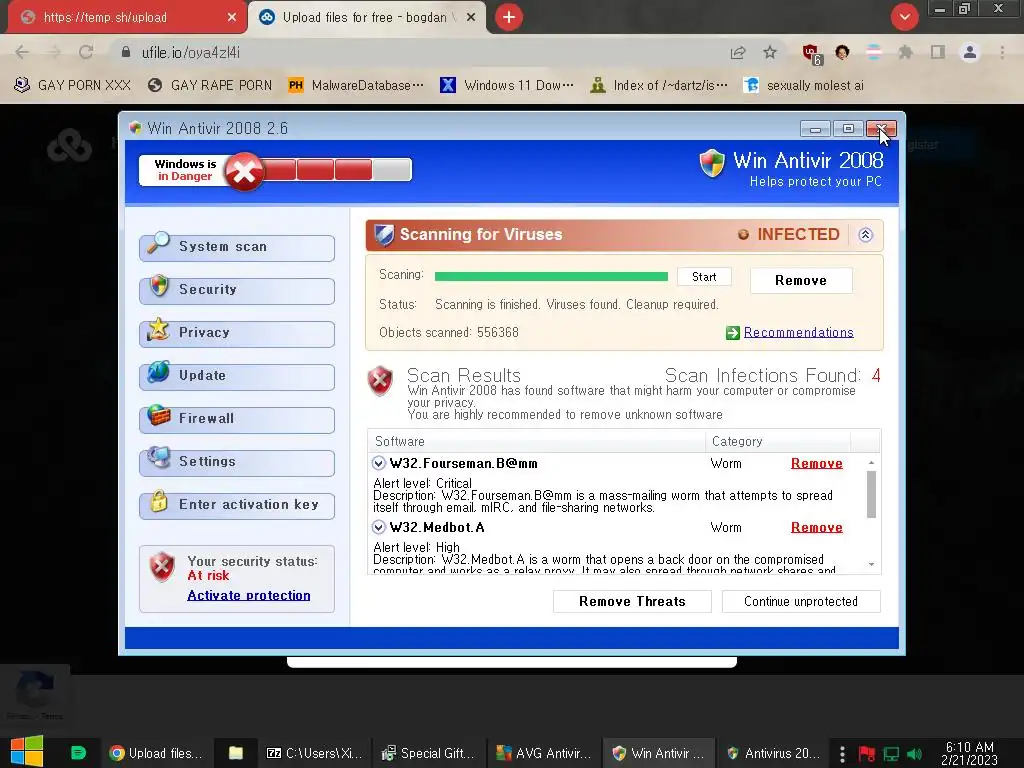Open the Security section
Screen dimensions: 1024x768
coord(237,291)
